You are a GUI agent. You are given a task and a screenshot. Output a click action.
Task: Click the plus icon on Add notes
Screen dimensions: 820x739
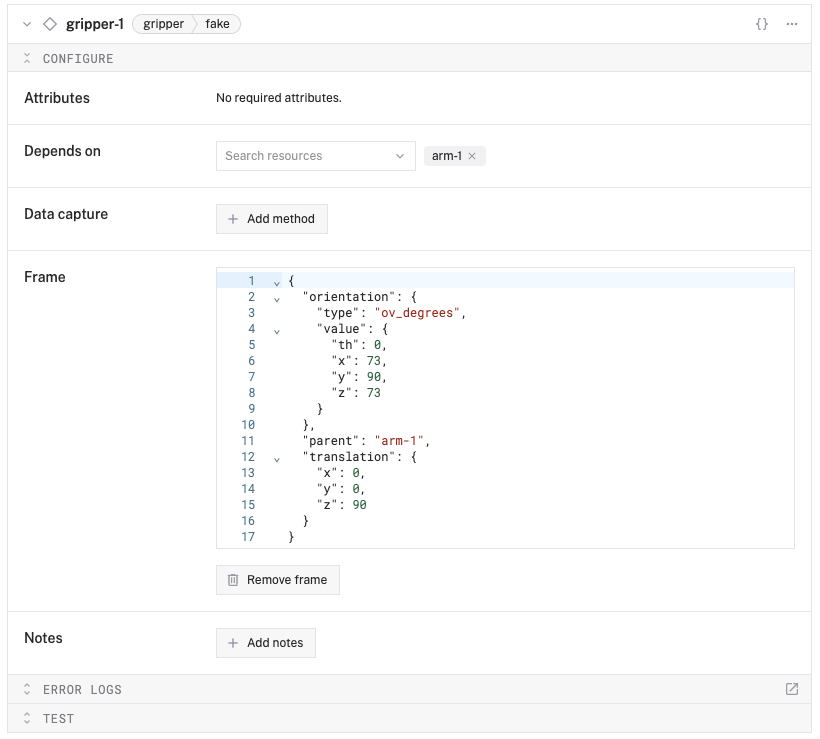233,643
